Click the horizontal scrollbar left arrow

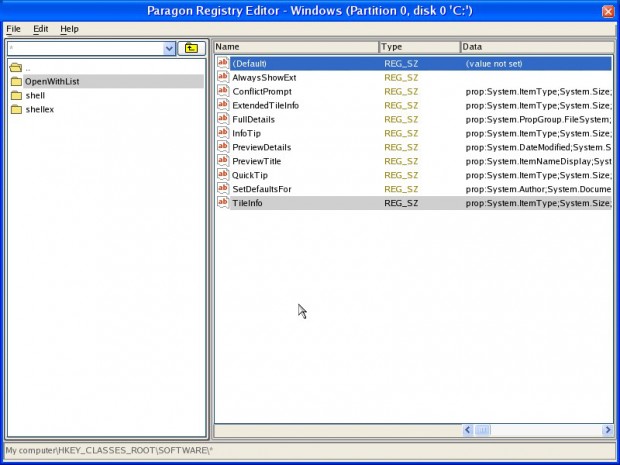click(468, 430)
